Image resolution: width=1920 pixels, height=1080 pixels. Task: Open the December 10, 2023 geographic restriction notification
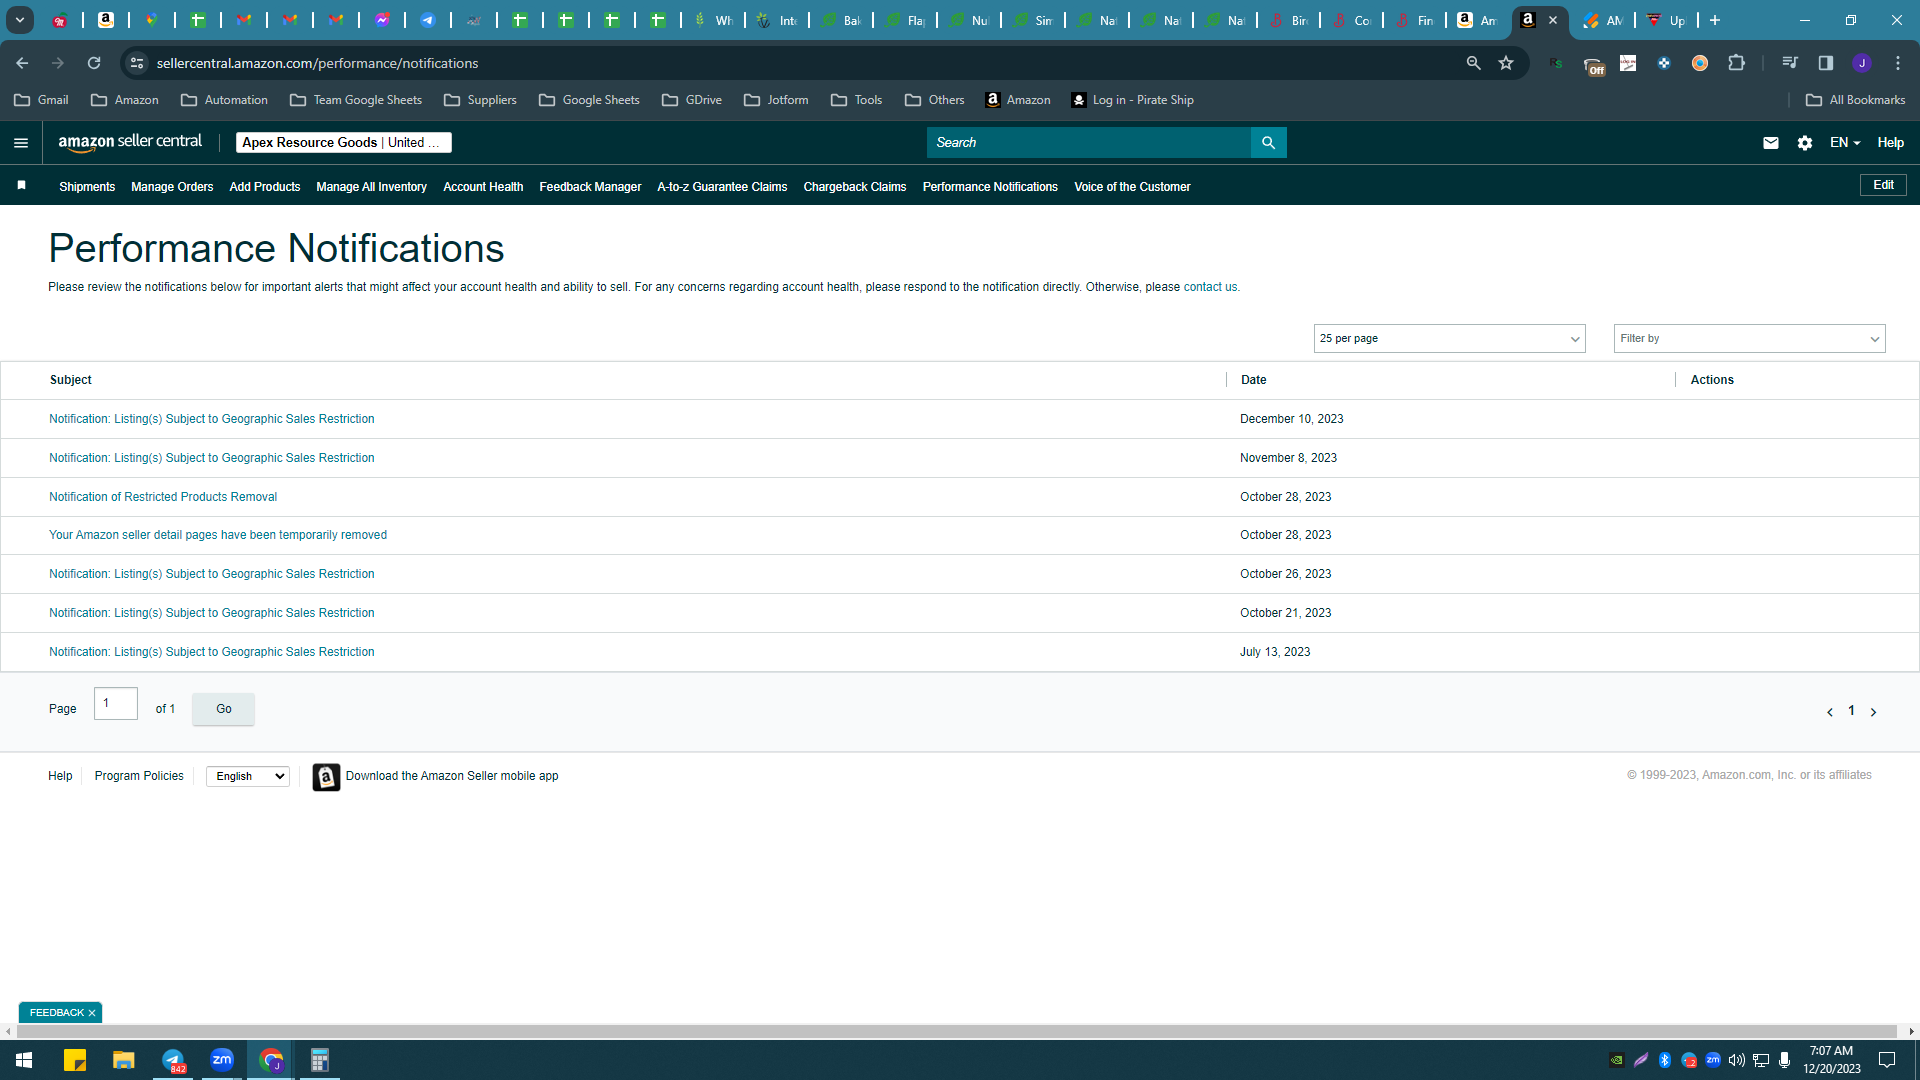click(212, 419)
